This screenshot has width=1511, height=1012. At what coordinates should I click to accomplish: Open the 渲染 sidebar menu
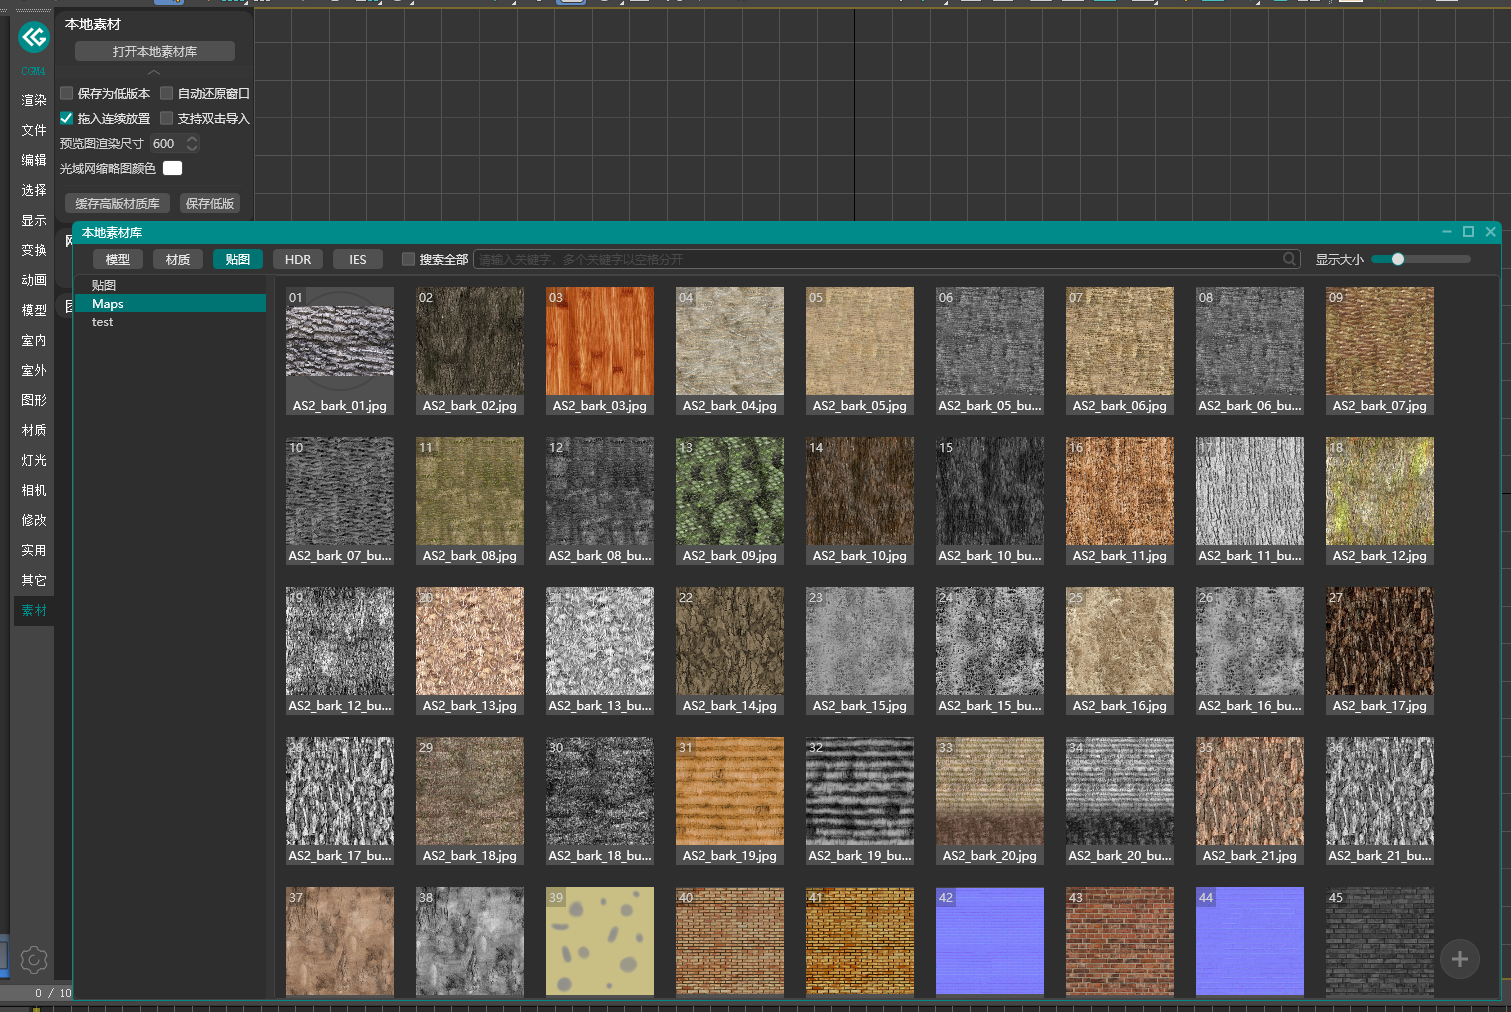point(34,100)
